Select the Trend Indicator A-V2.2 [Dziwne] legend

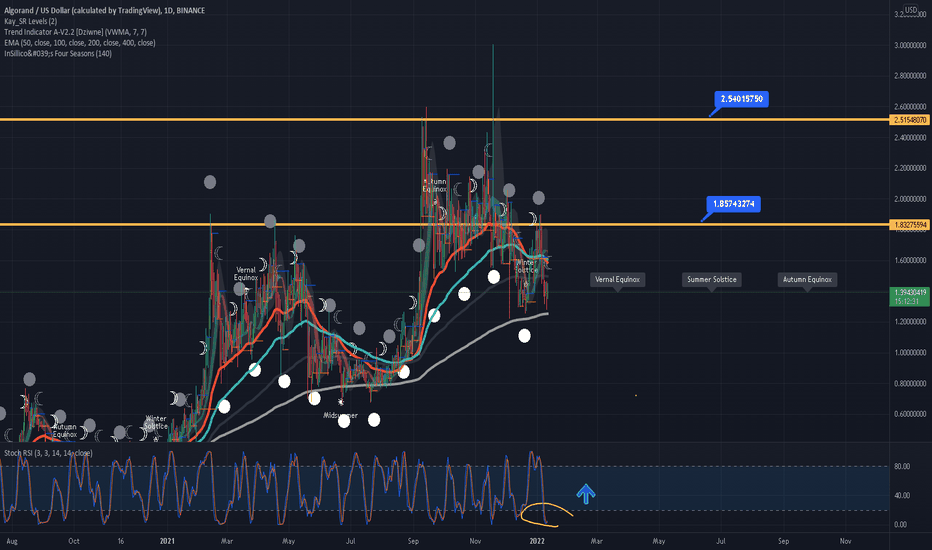coord(75,32)
